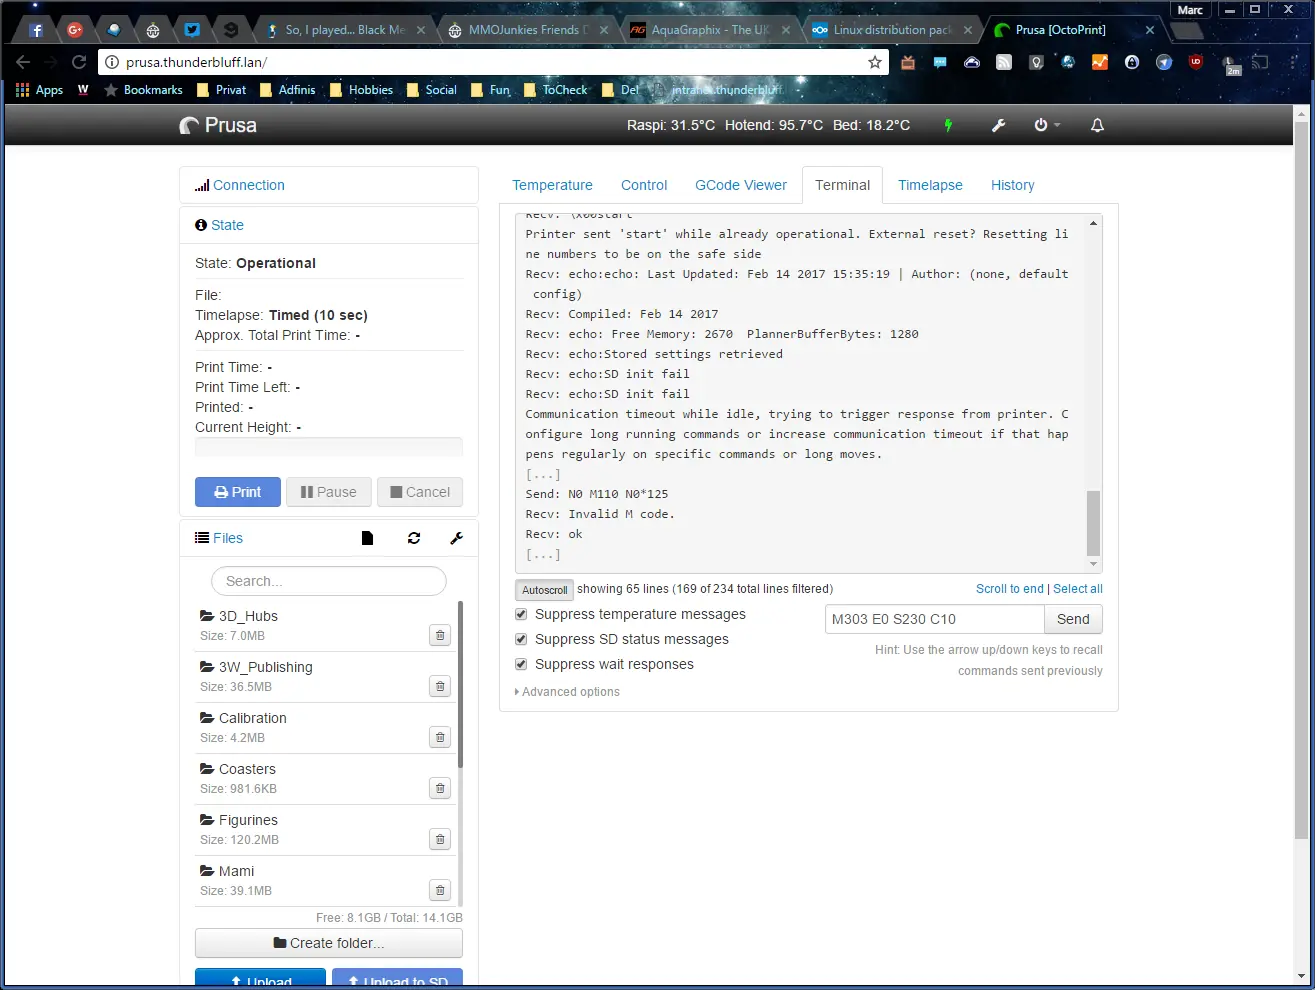Image resolution: width=1315 pixels, height=990 pixels.
Task: Open the GCode Viewer tab
Action: (x=741, y=185)
